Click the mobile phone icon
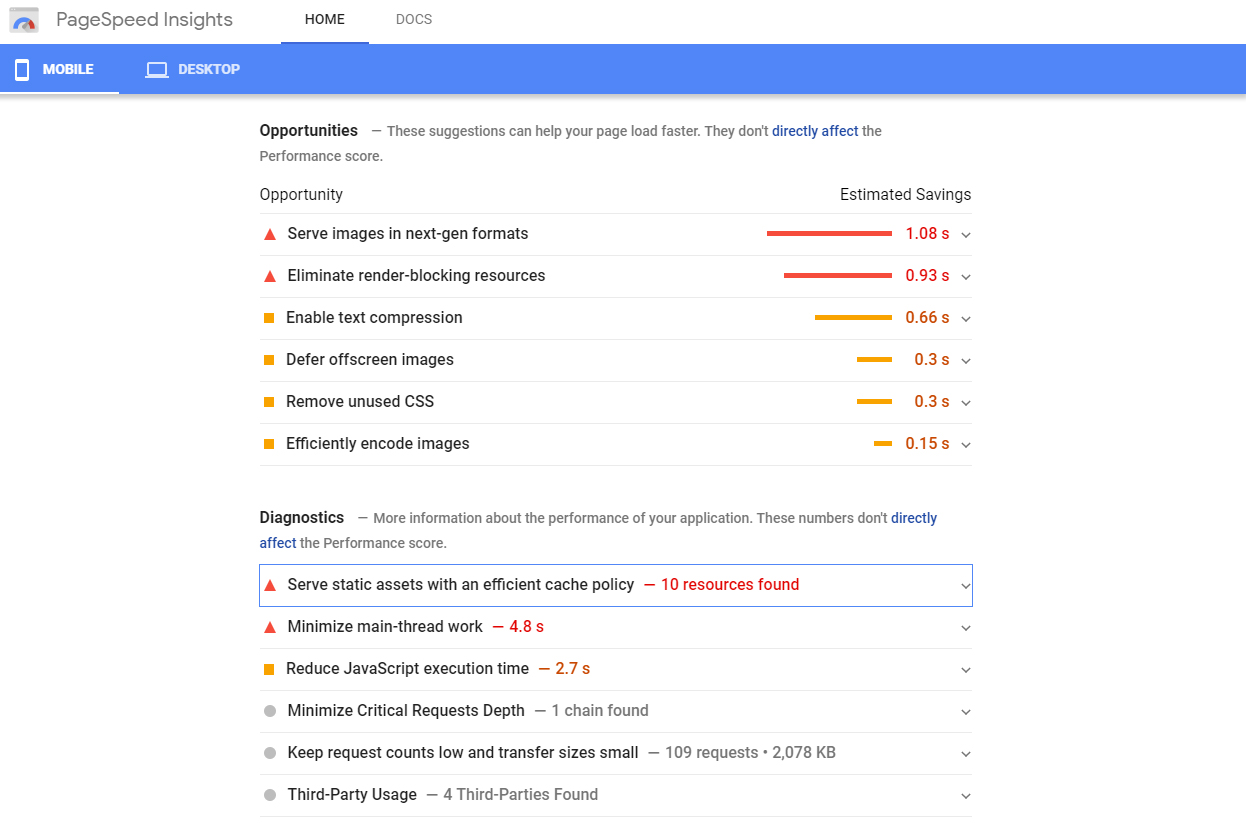The width and height of the screenshot is (1246, 838). pos(22,70)
